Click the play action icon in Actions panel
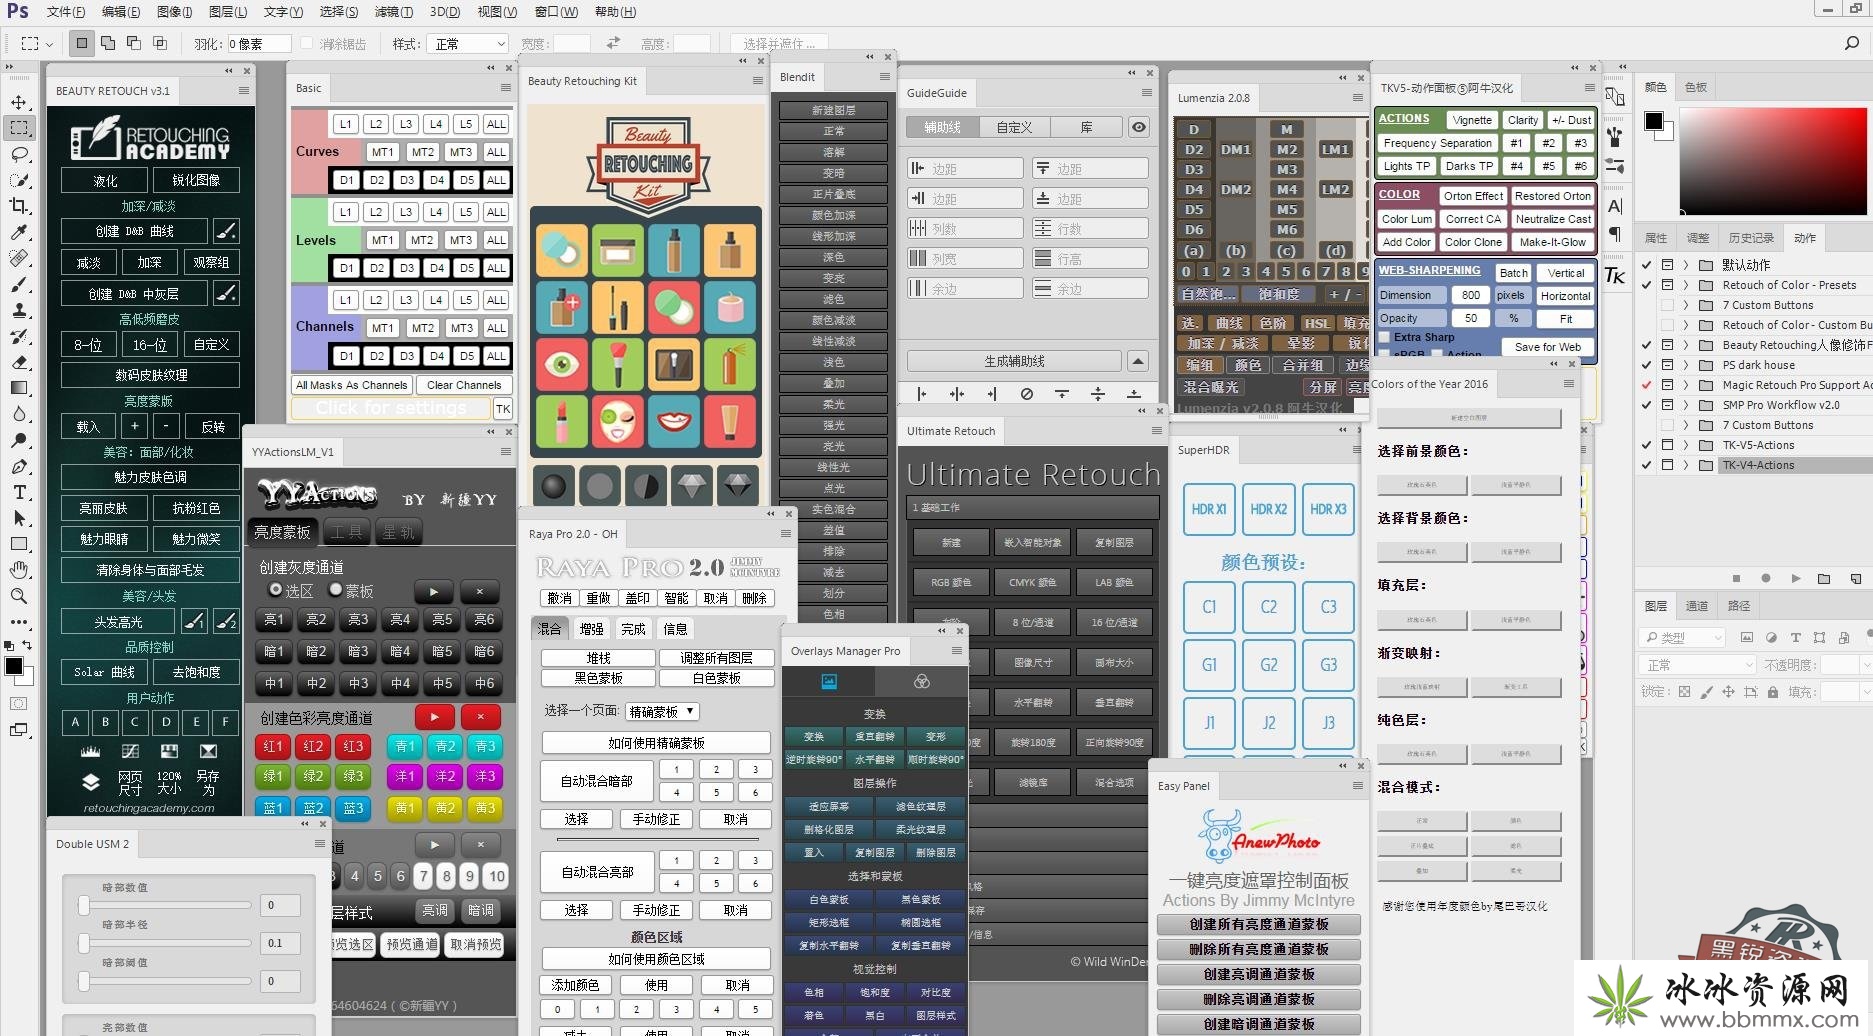 1795,578
